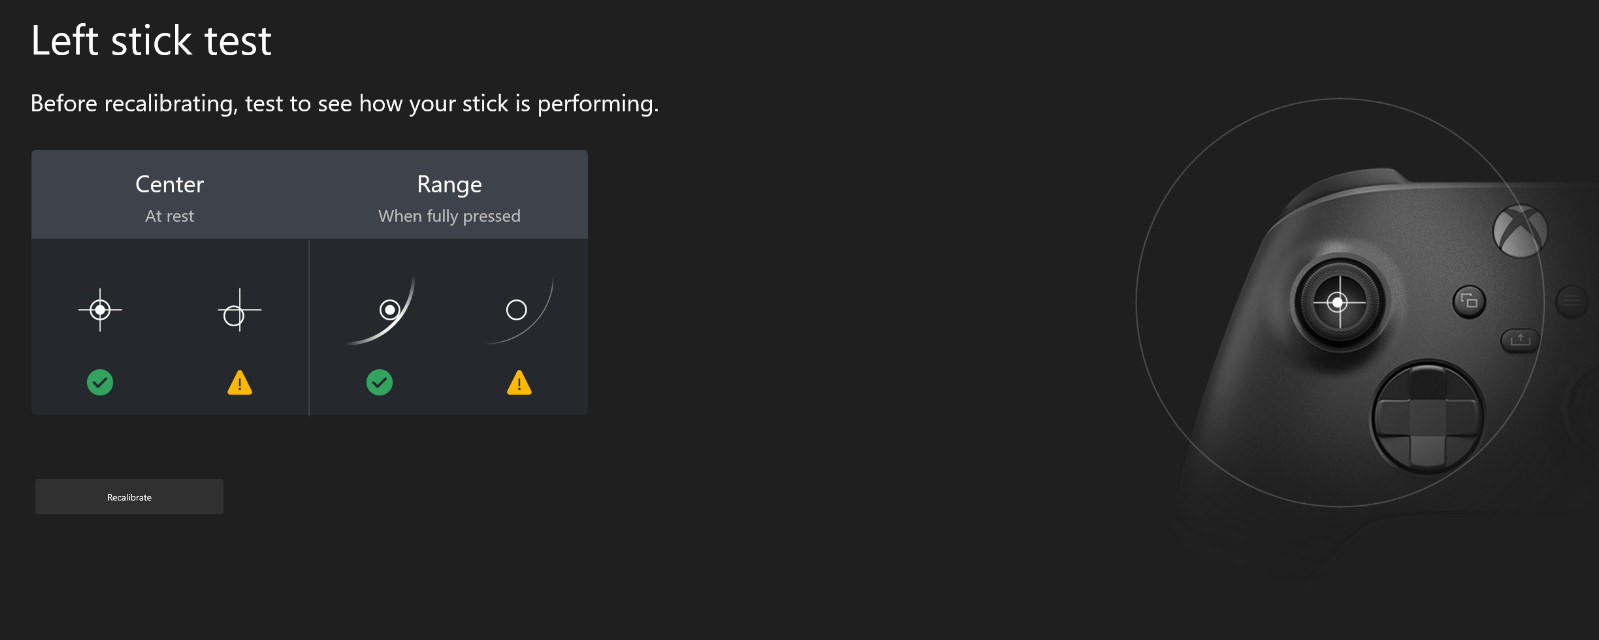The height and width of the screenshot is (640, 1599).
Task: Select the centered crosshair stick icon
Action: point(100,310)
